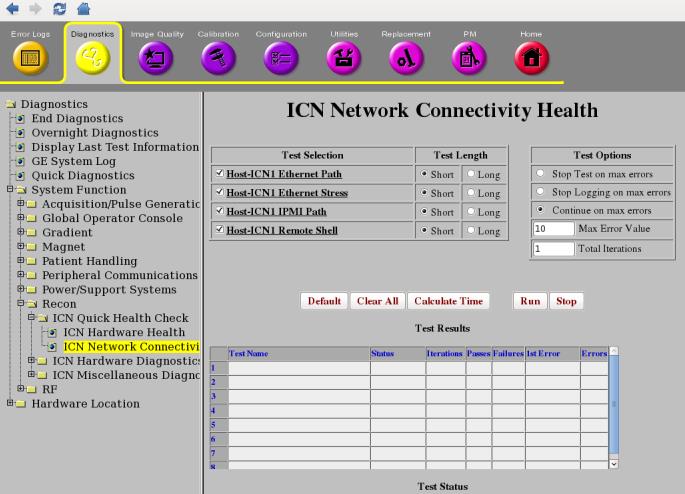The image size is (685, 494).
Task: Select Stop Test on max errors
Action: point(540,175)
